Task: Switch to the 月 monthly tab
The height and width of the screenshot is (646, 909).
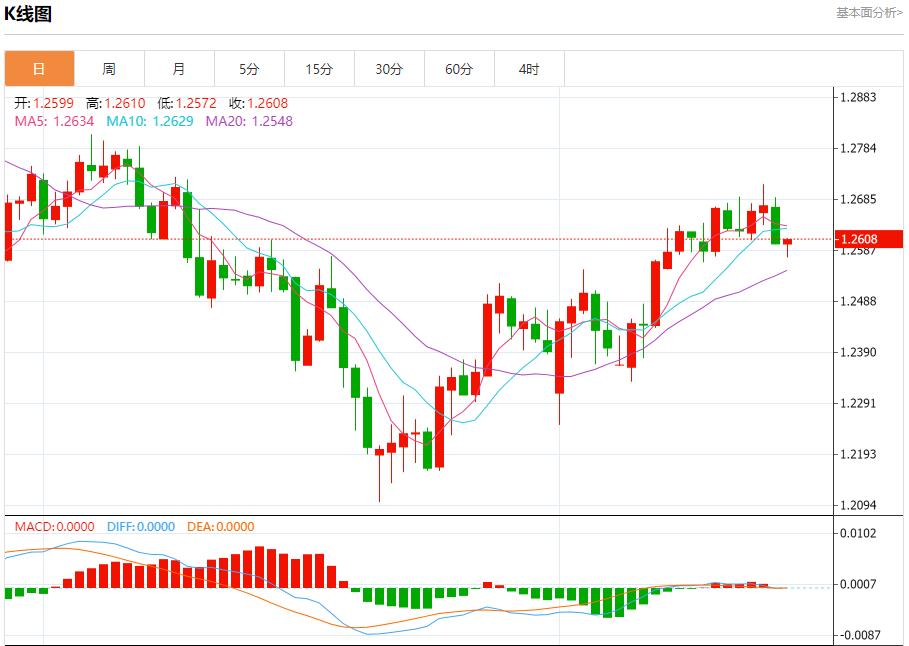Action: coord(180,69)
